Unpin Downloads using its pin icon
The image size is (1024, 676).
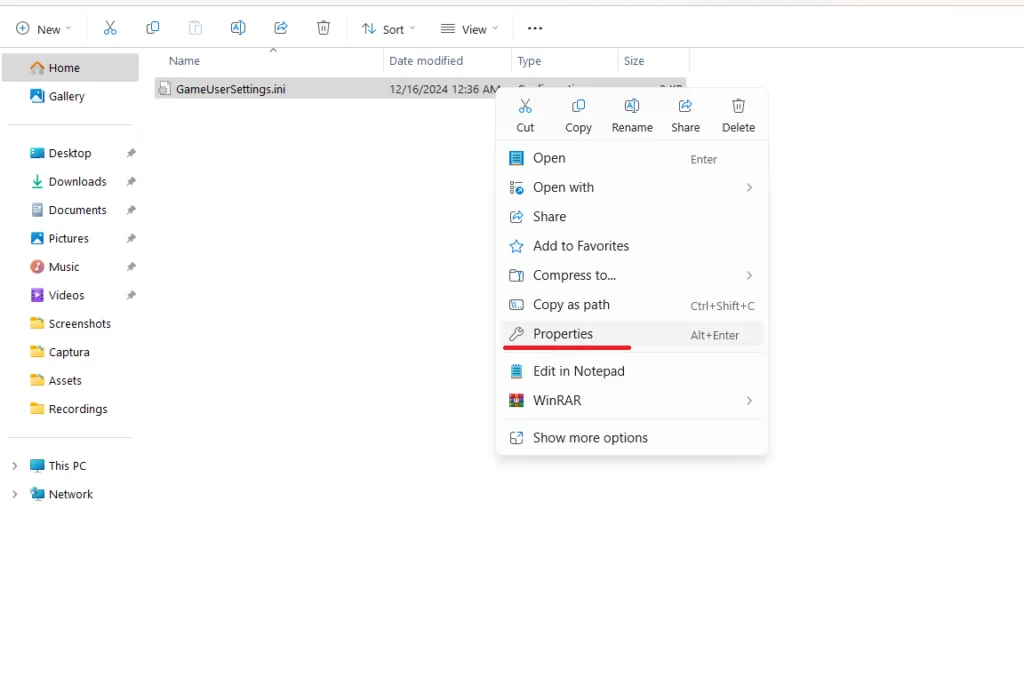pyautogui.click(x=131, y=182)
